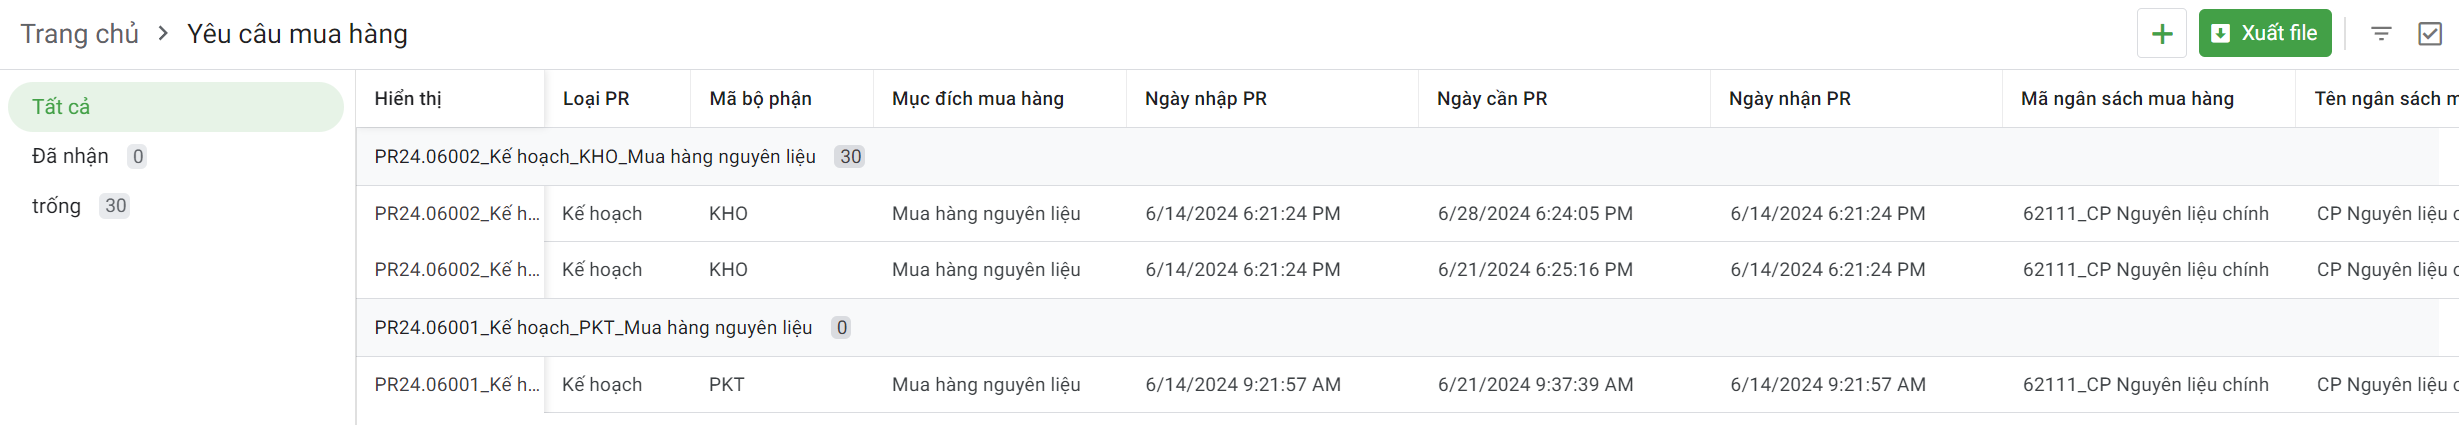
Task: Click the Xuất file export button
Action: (x=2264, y=34)
